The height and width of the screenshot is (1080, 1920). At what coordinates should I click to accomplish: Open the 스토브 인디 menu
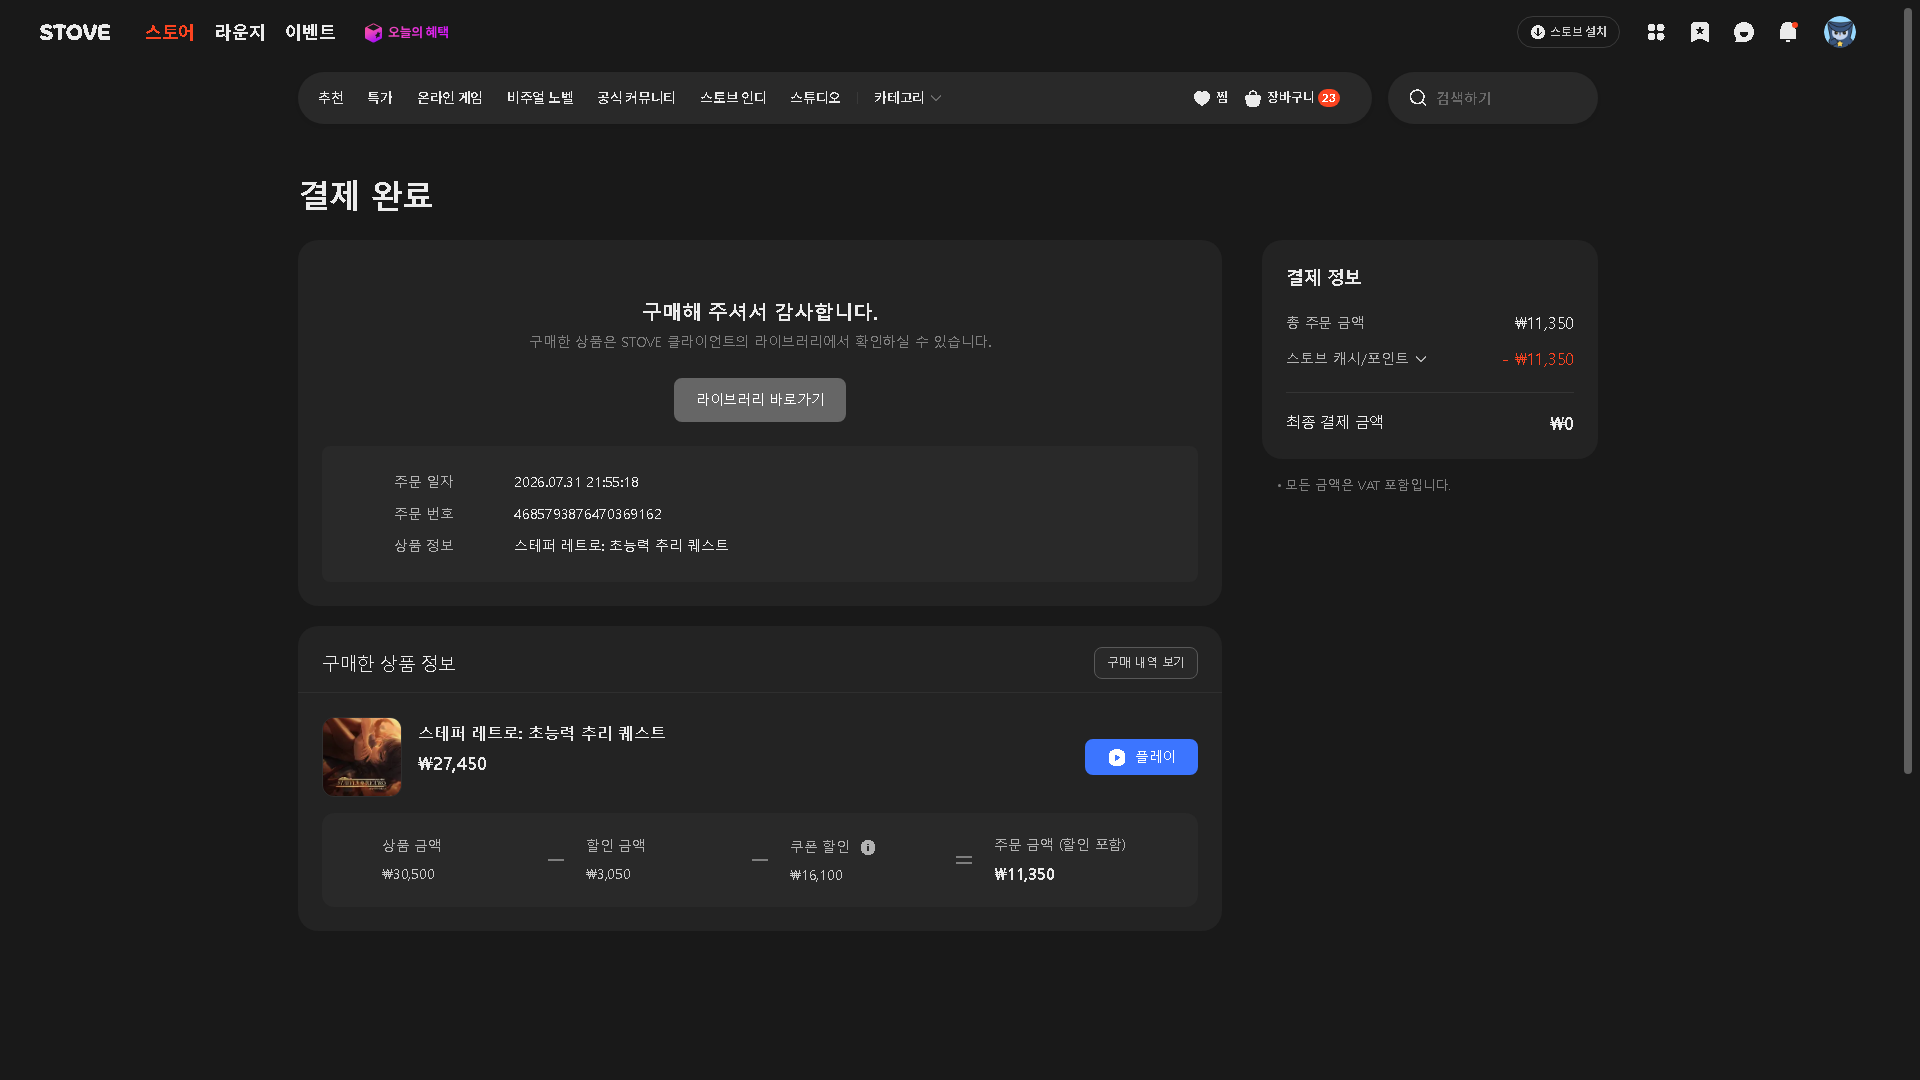733,98
